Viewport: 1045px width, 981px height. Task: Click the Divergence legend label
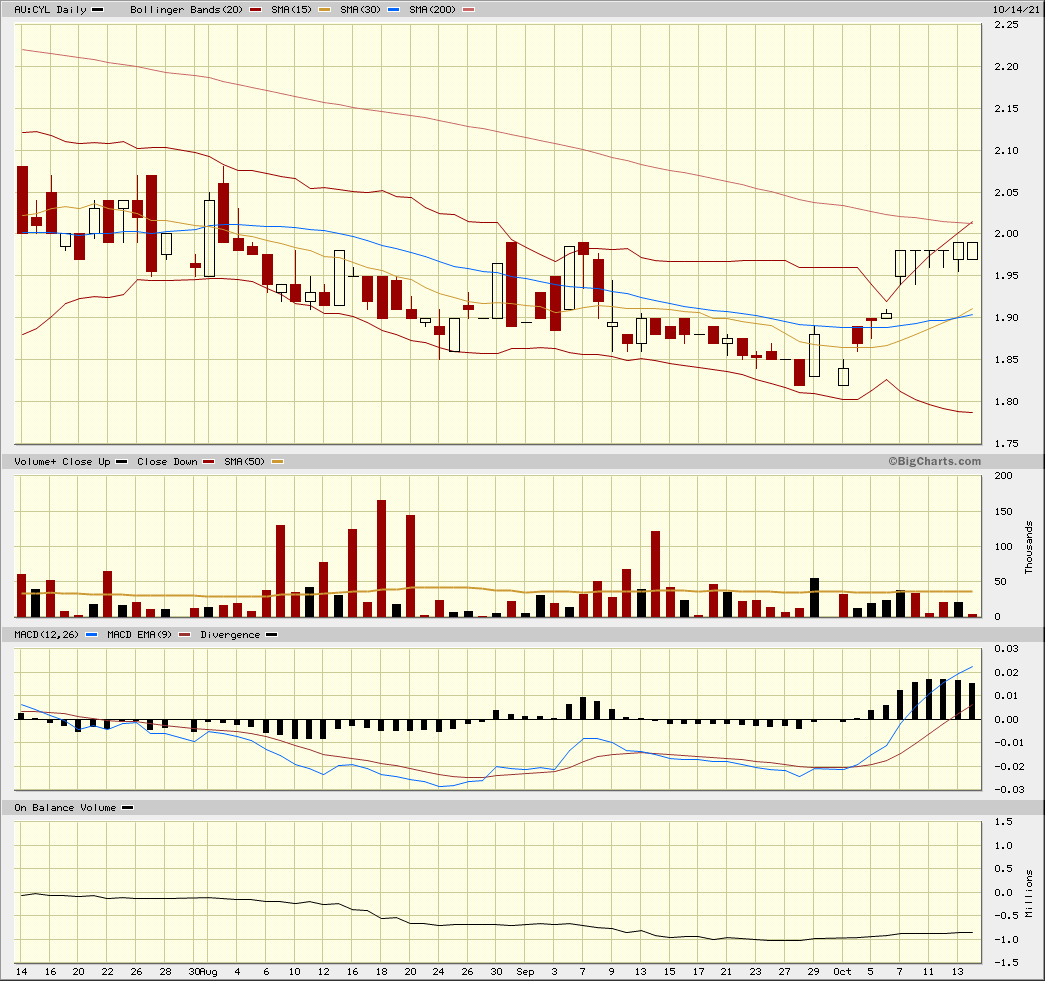[x=230, y=635]
